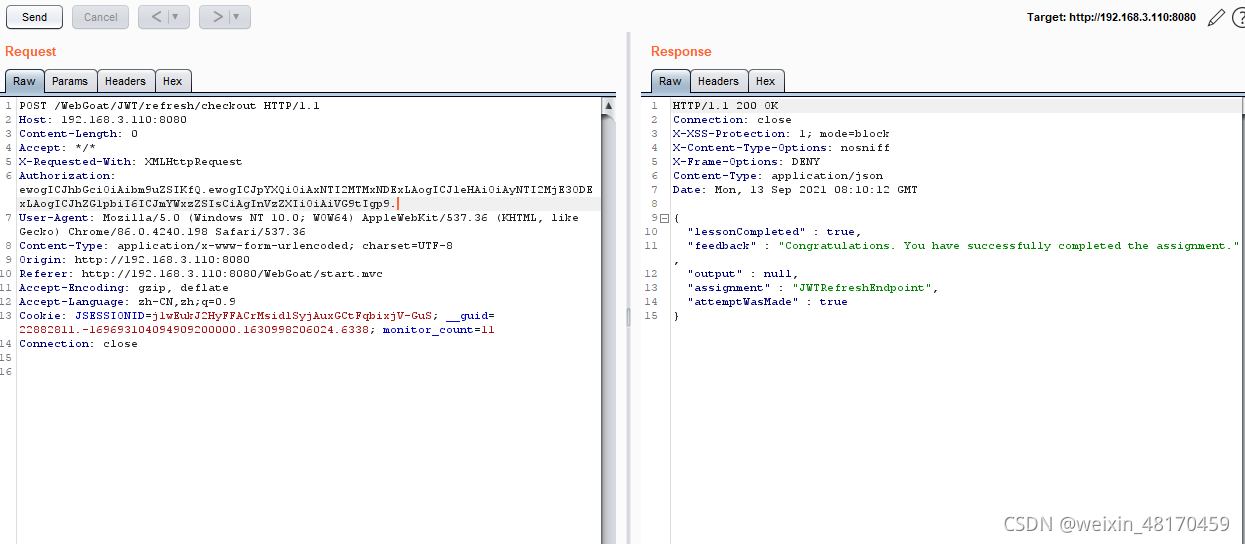Click the Referer start.mvc header line
Screen dimensions: 1245x544
point(200,274)
